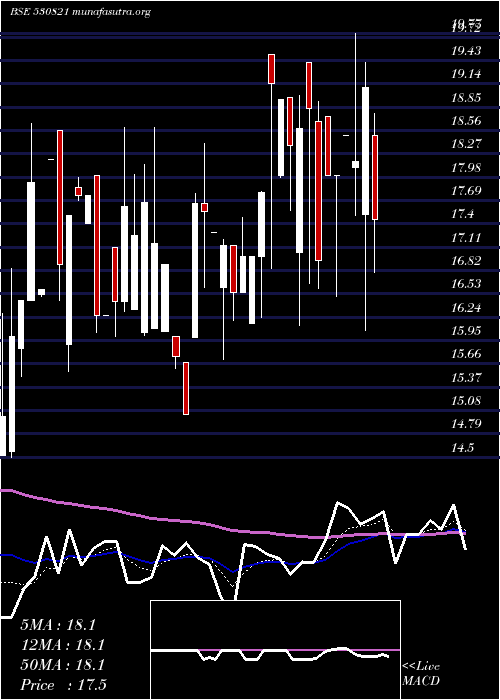Select the 18.56 price axis label
500x700 pixels.
coord(466,121)
